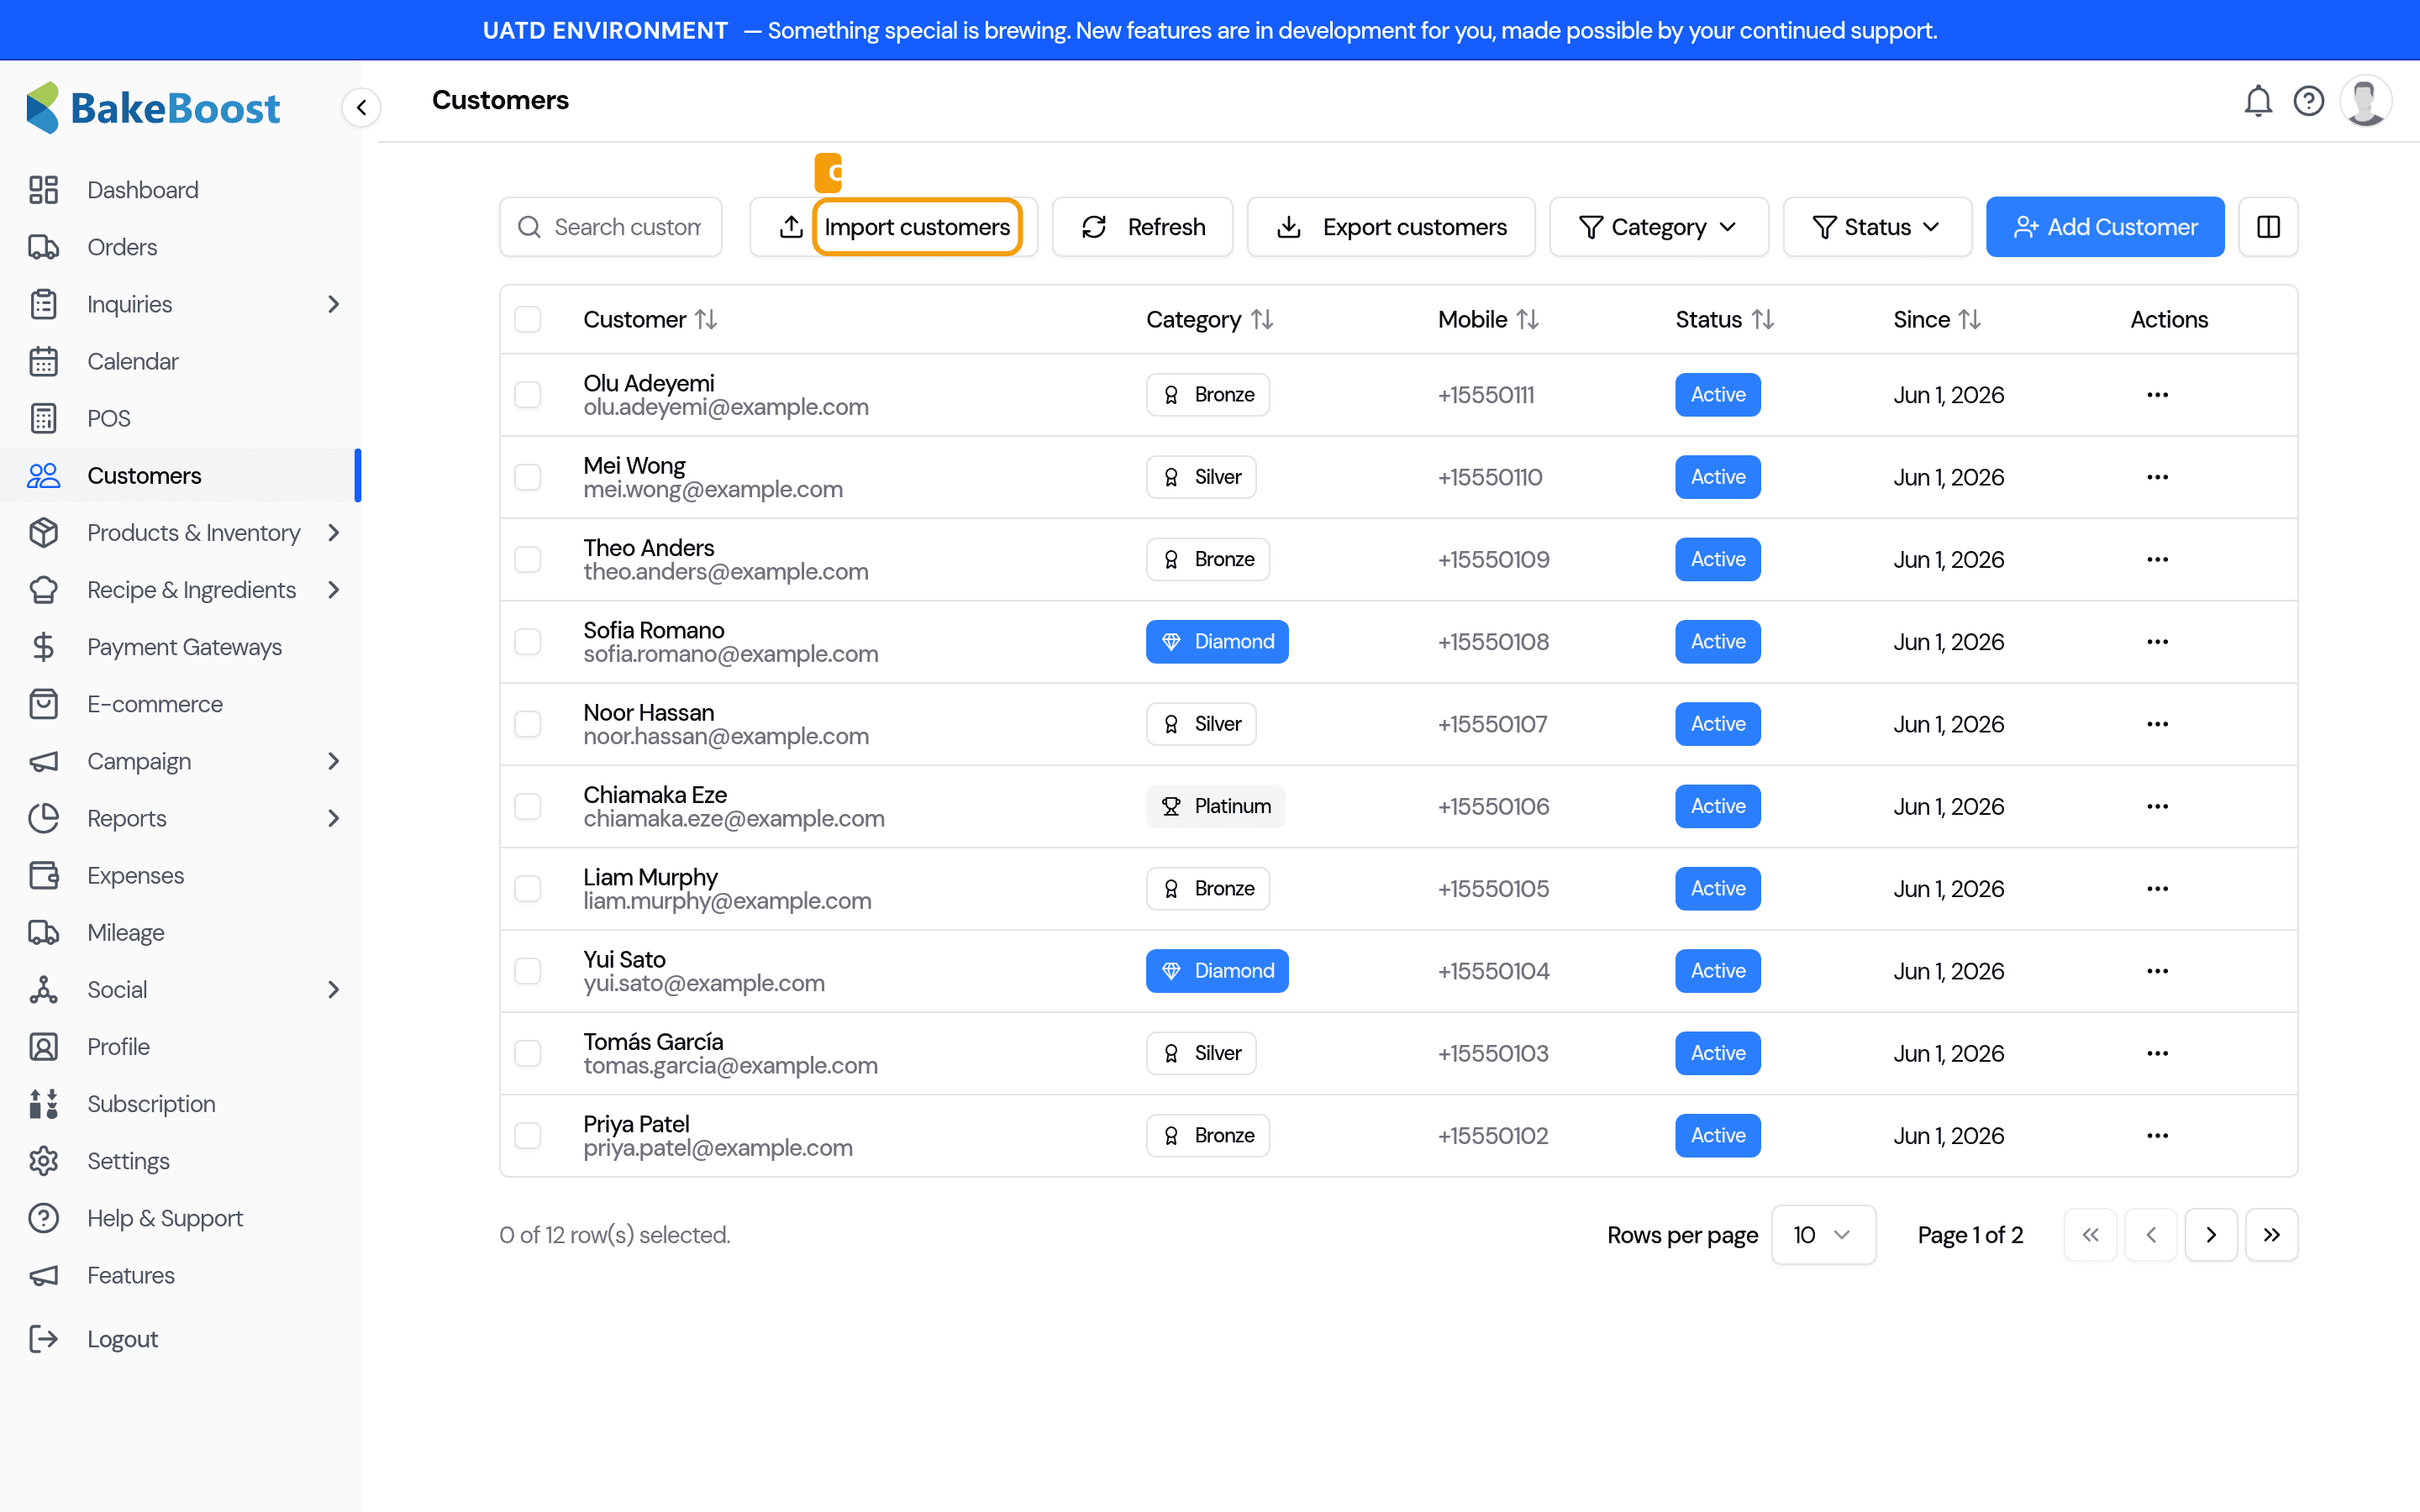Click the BakeBoost logo
The height and width of the screenshot is (1512, 2420).
(154, 108)
